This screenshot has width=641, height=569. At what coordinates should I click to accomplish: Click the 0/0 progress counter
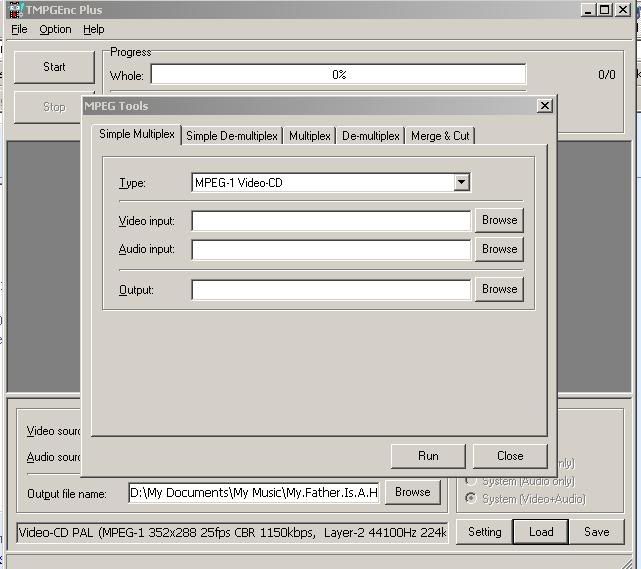[607, 75]
